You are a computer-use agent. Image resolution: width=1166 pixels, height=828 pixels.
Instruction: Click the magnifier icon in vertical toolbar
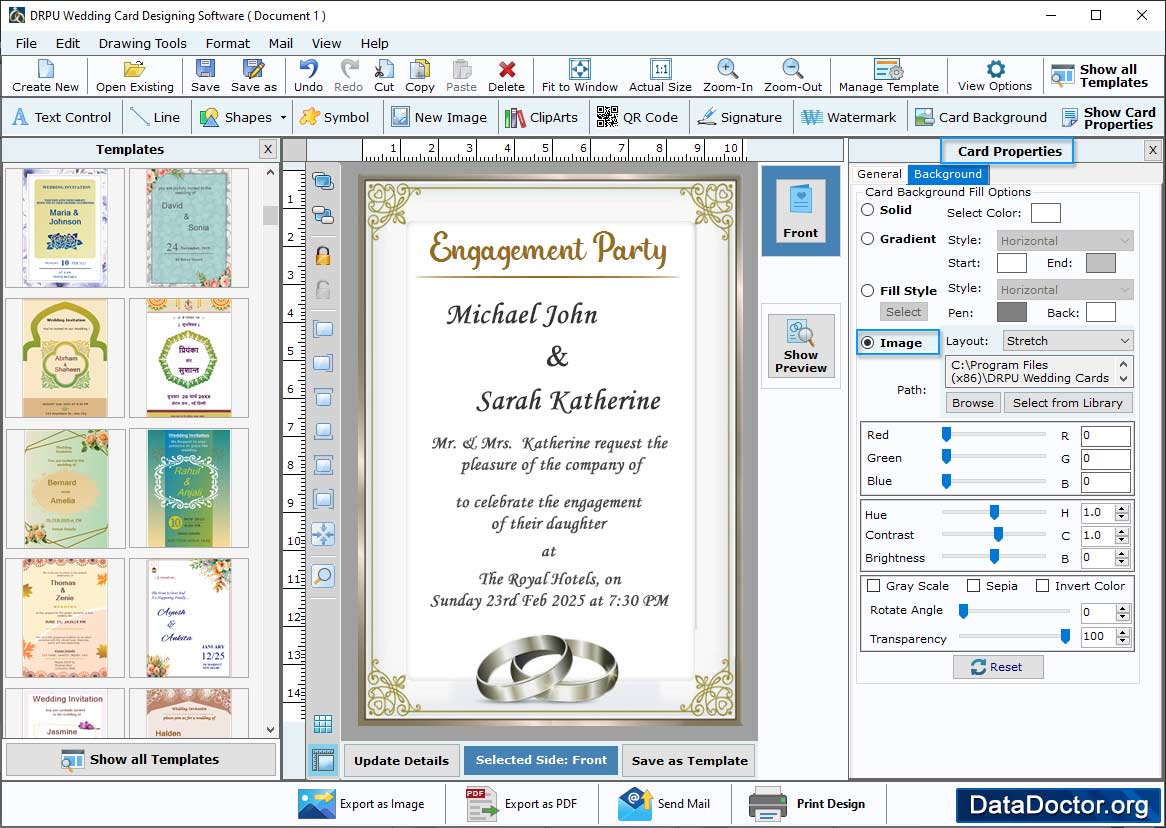click(323, 576)
